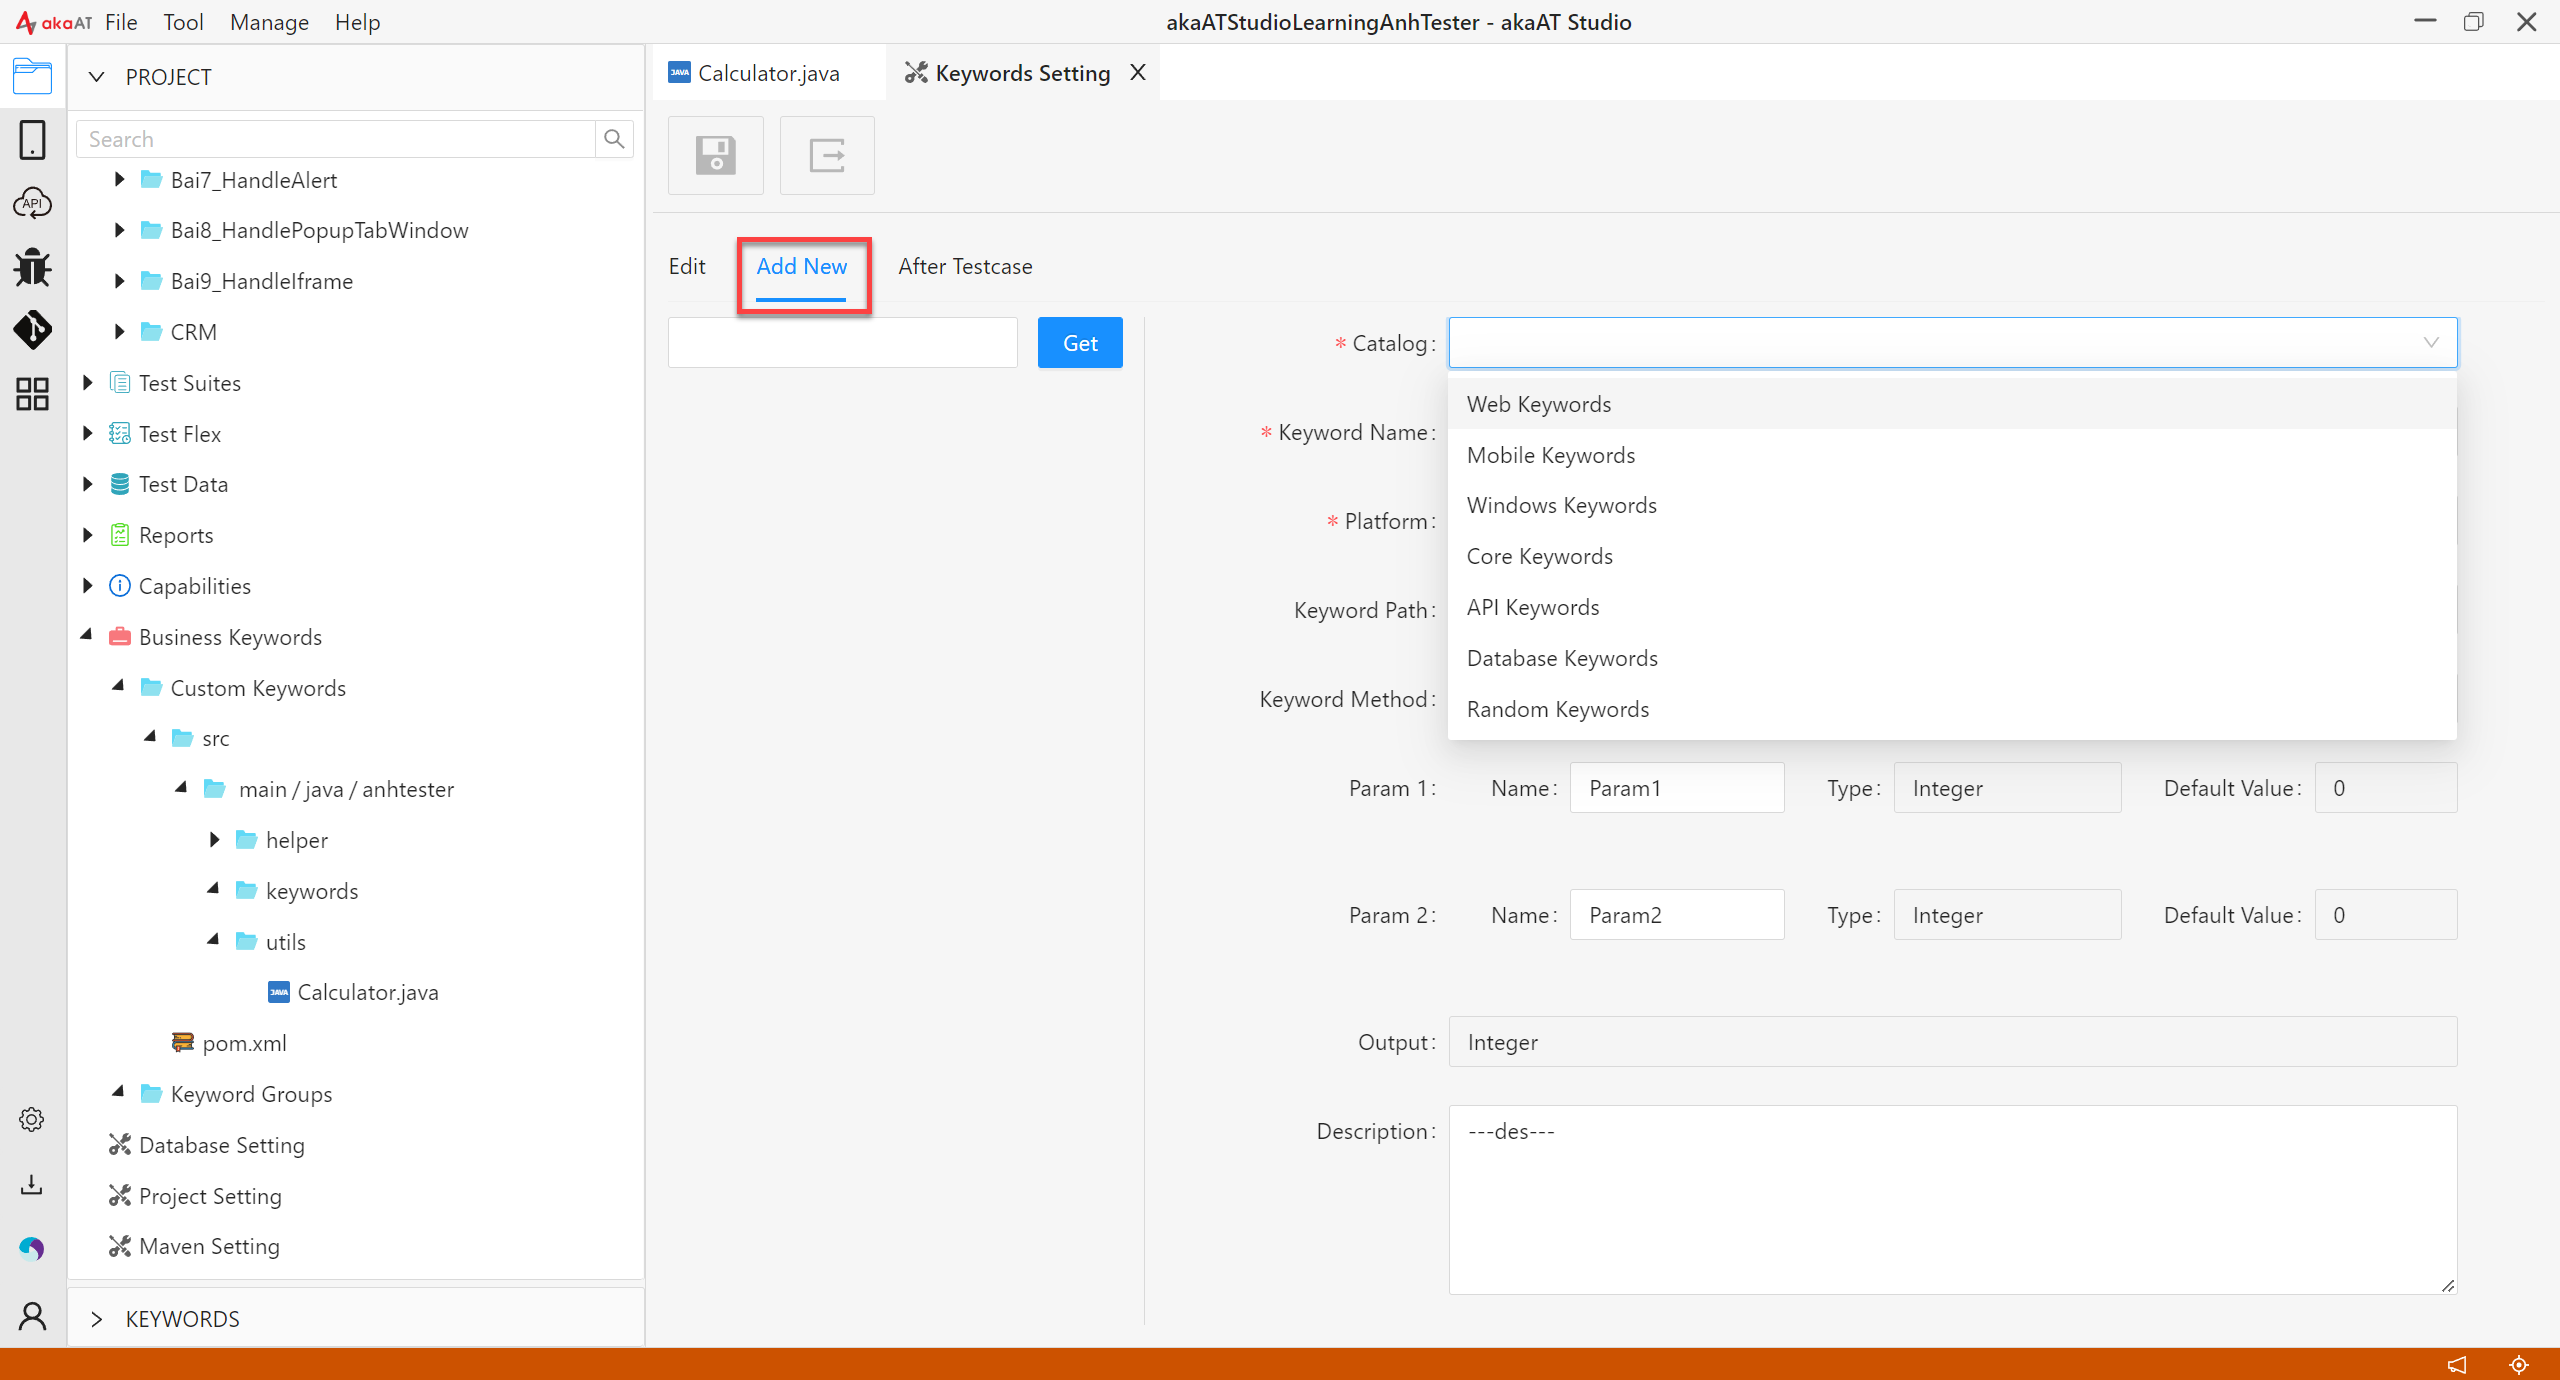Open the API cloud sidebar icon

[32, 203]
